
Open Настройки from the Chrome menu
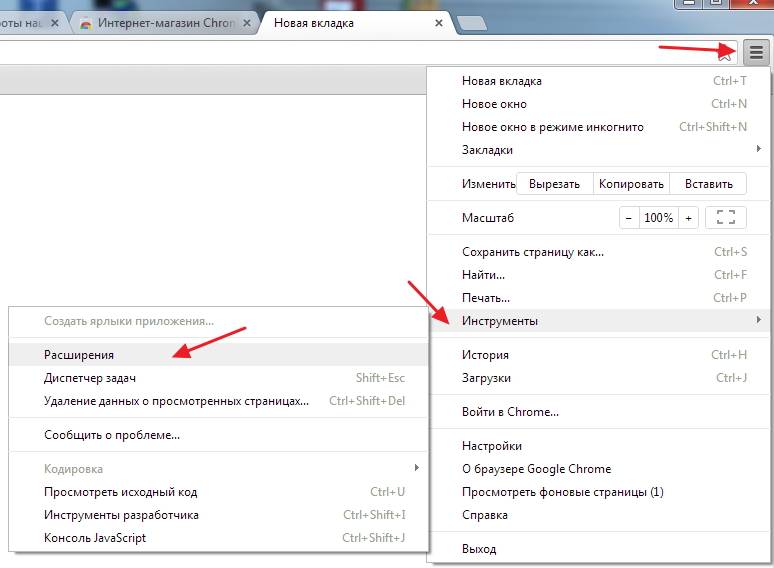[491, 446]
